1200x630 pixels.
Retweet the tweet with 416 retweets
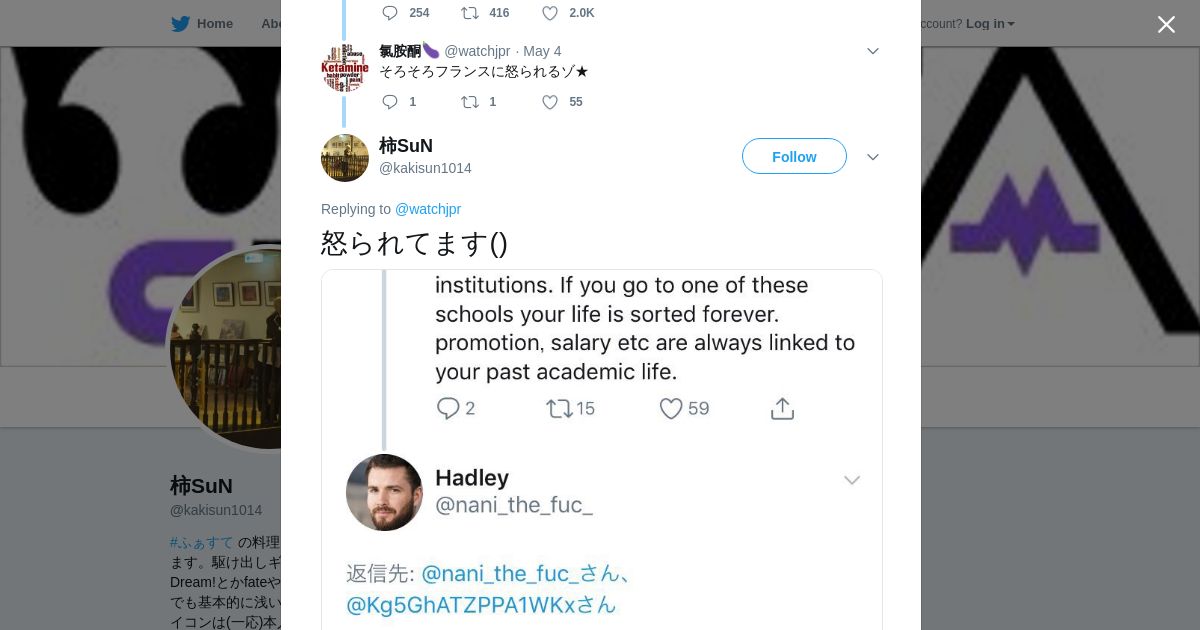point(470,13)
